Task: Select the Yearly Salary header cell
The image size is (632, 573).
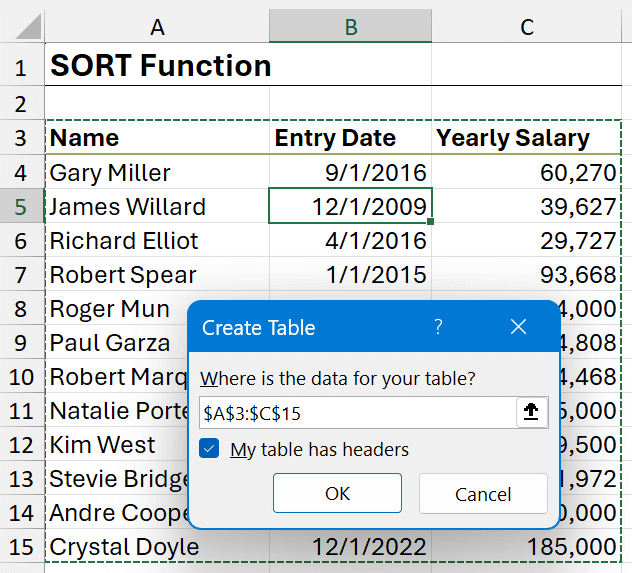Action: click(x=526, y=138)
